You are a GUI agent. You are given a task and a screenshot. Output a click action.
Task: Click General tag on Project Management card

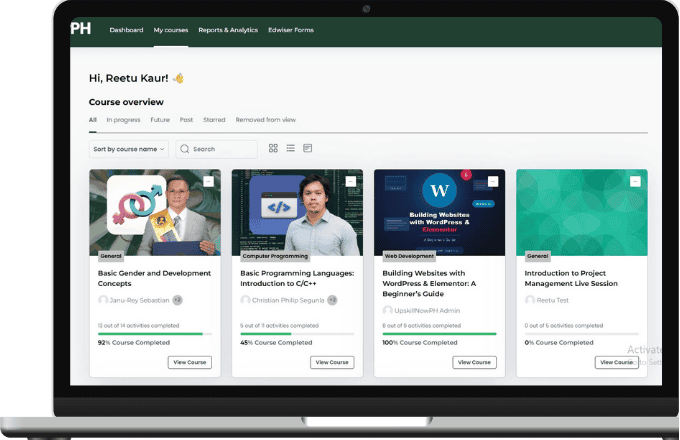click(538, 256)
